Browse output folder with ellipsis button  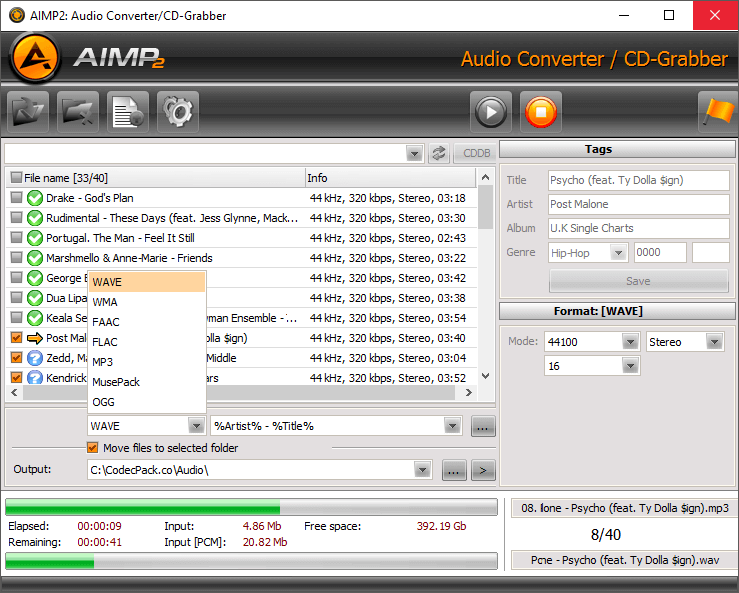[x=454, y=470]
